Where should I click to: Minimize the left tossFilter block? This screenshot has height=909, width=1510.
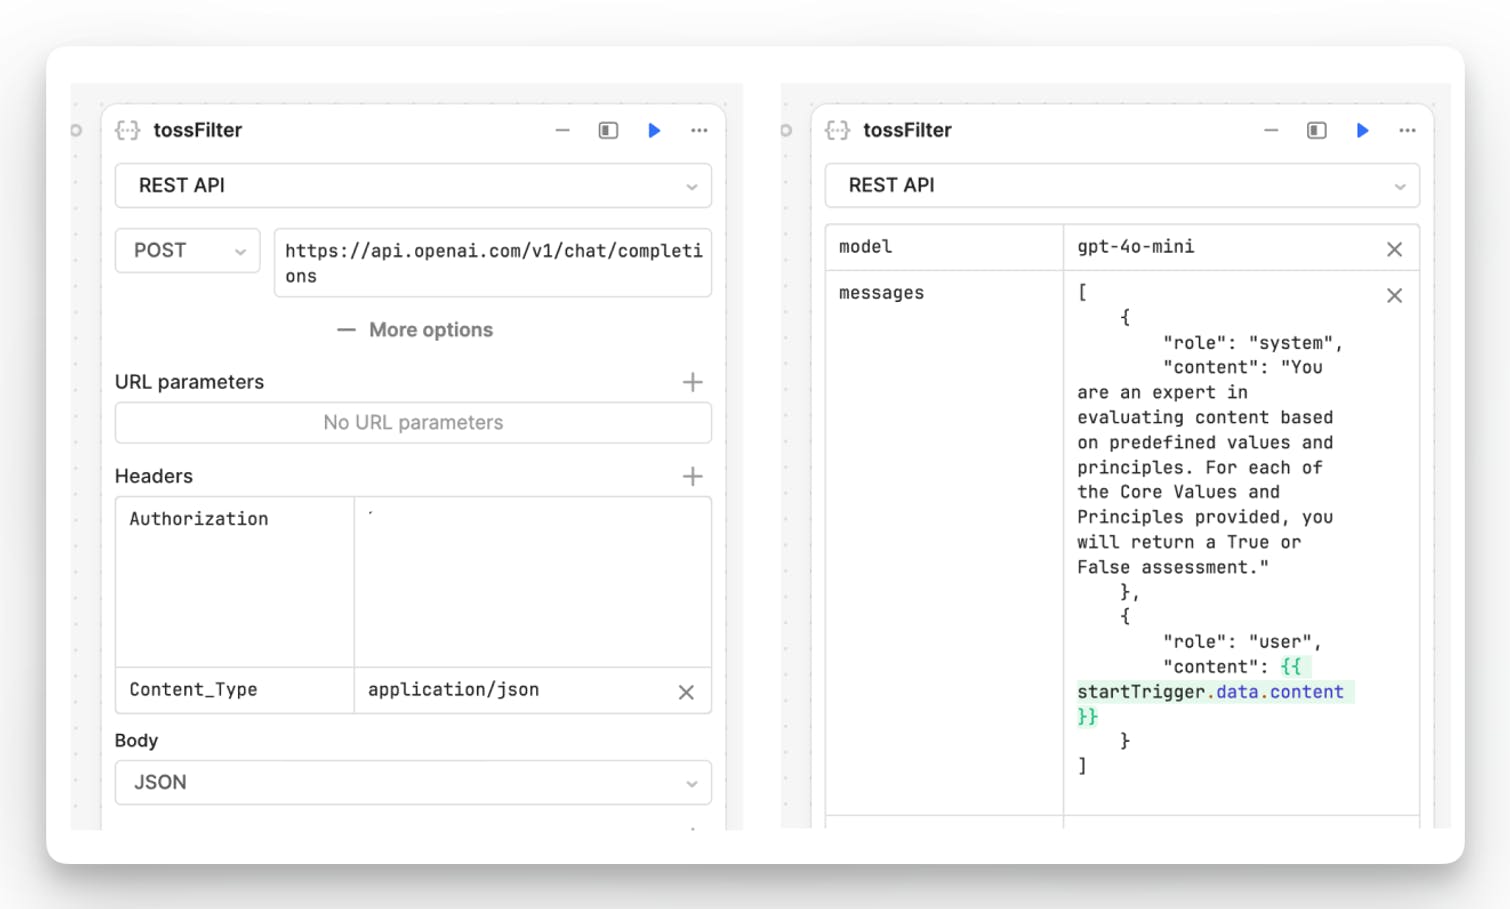[x=563, y=130]
